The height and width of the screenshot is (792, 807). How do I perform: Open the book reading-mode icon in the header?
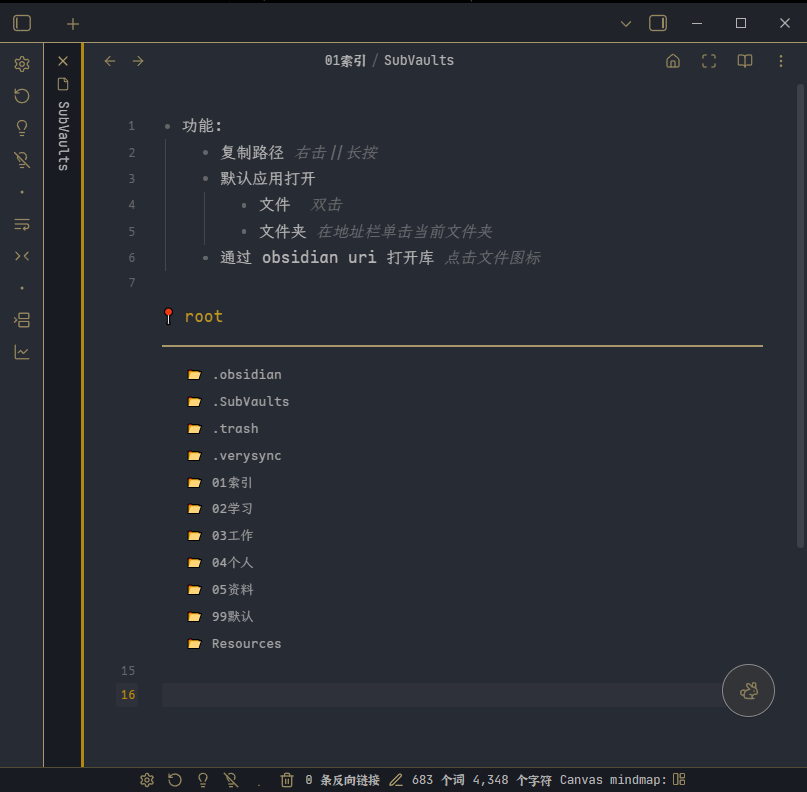tap(744, 61)
